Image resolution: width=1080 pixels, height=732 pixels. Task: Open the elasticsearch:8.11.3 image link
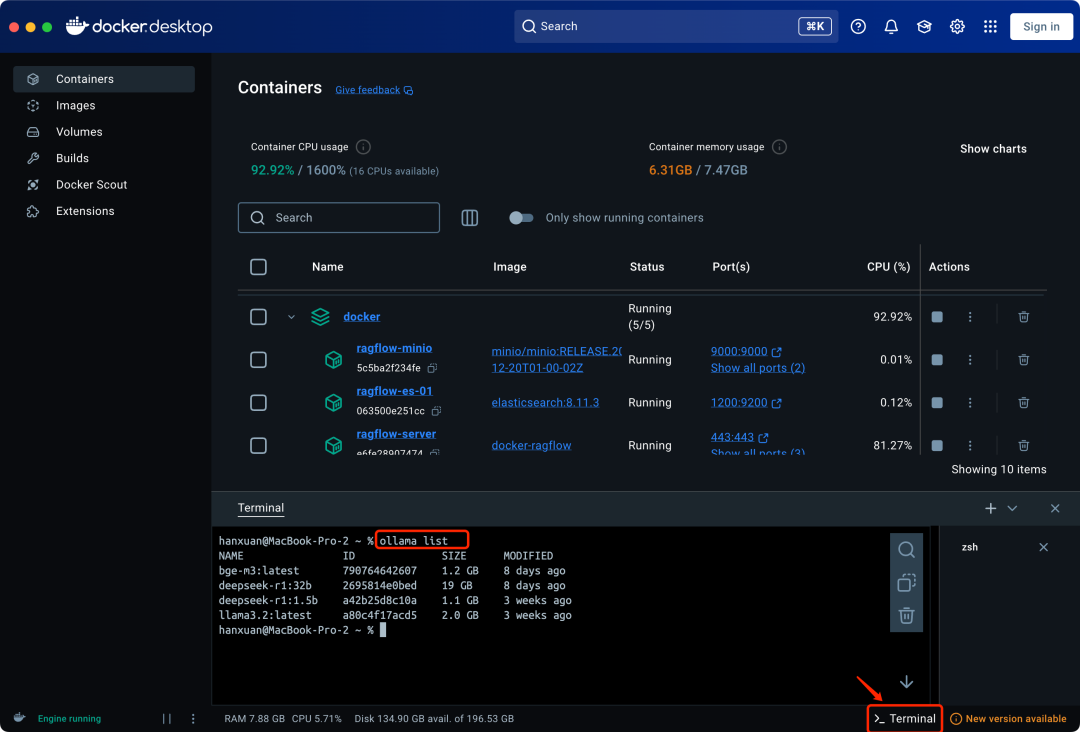(545, 402)
